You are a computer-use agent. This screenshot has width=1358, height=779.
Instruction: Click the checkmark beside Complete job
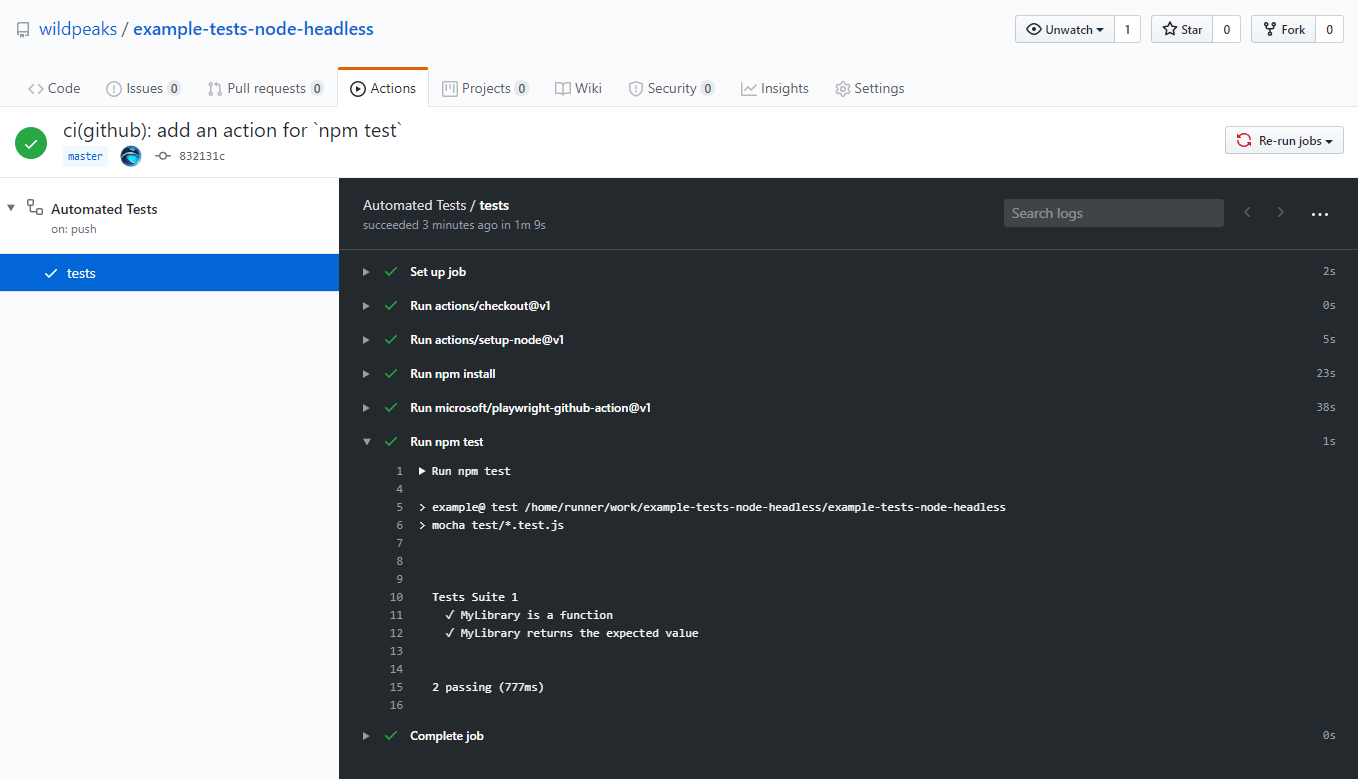click(391, 736)
